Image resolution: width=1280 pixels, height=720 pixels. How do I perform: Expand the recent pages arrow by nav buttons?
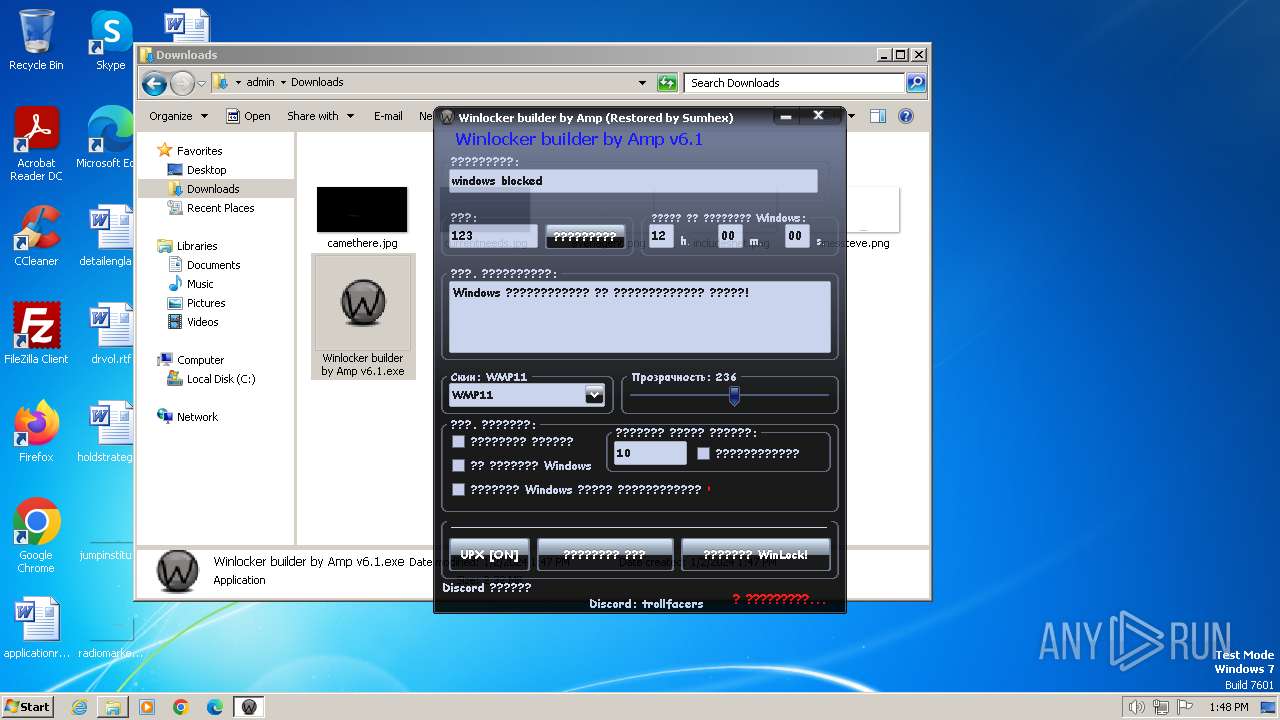[x=201, y=83]
